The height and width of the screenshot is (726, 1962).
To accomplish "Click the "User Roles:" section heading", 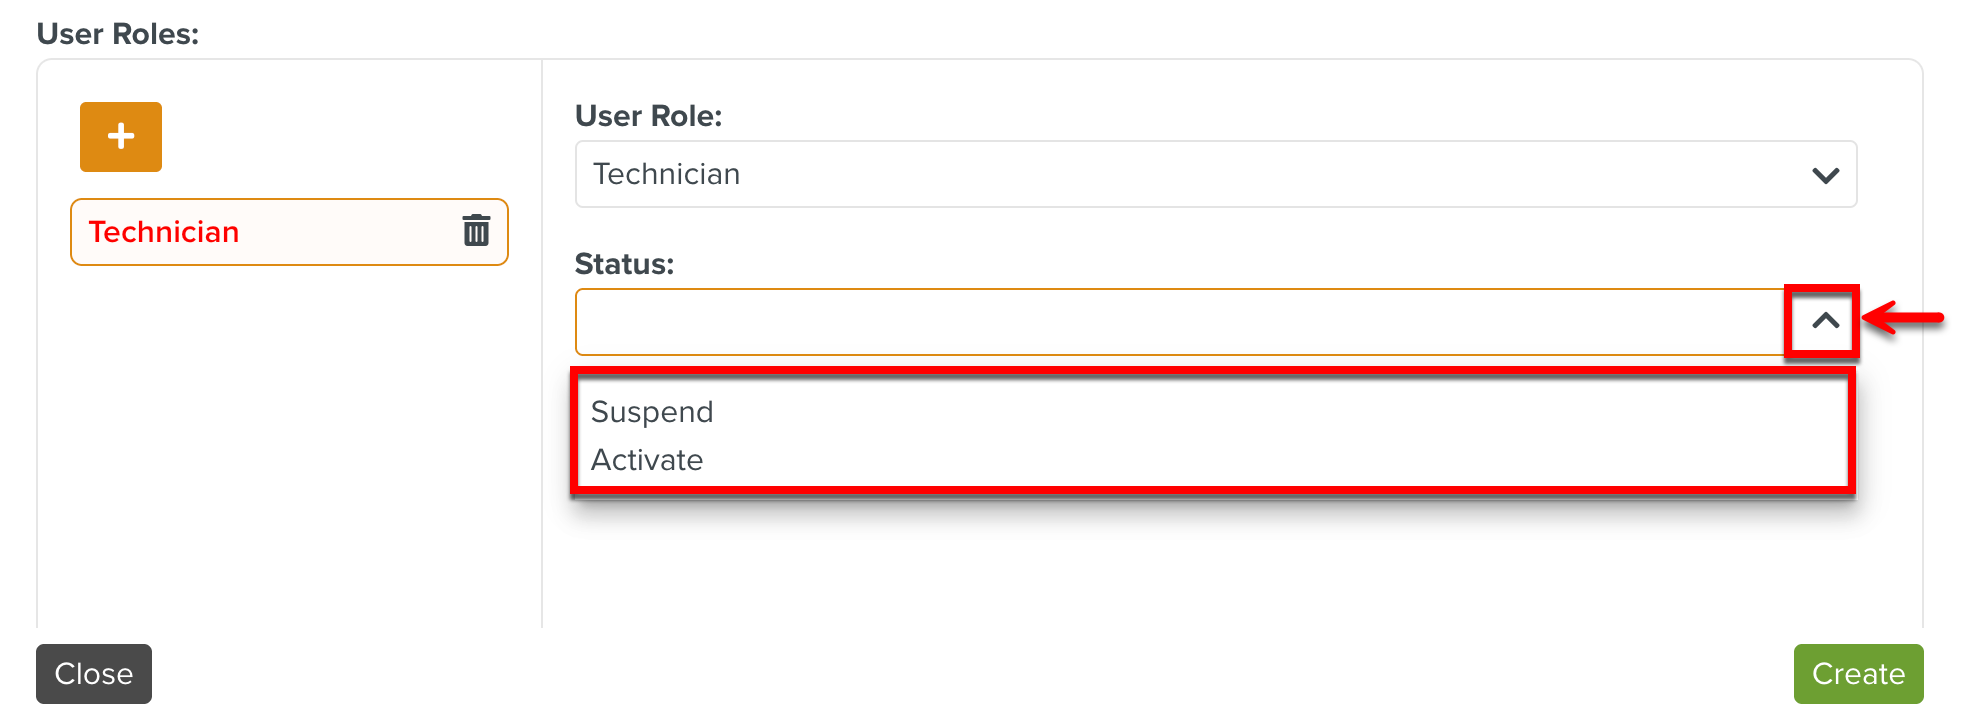I will point(118,34).
